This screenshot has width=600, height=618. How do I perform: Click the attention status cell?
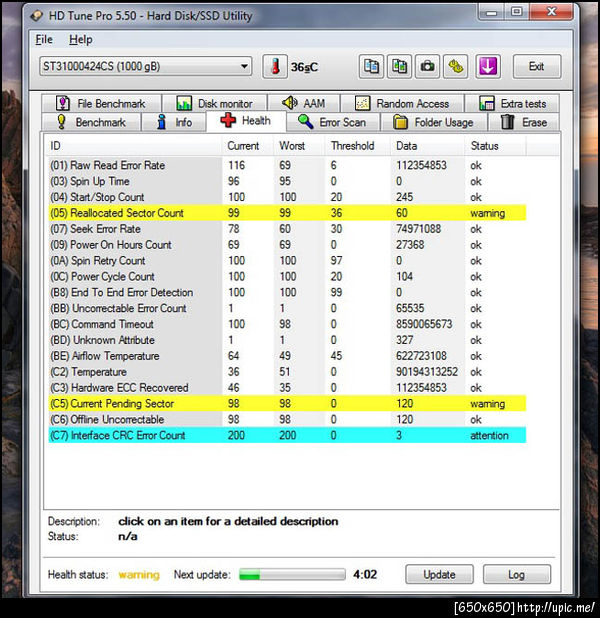489,436
